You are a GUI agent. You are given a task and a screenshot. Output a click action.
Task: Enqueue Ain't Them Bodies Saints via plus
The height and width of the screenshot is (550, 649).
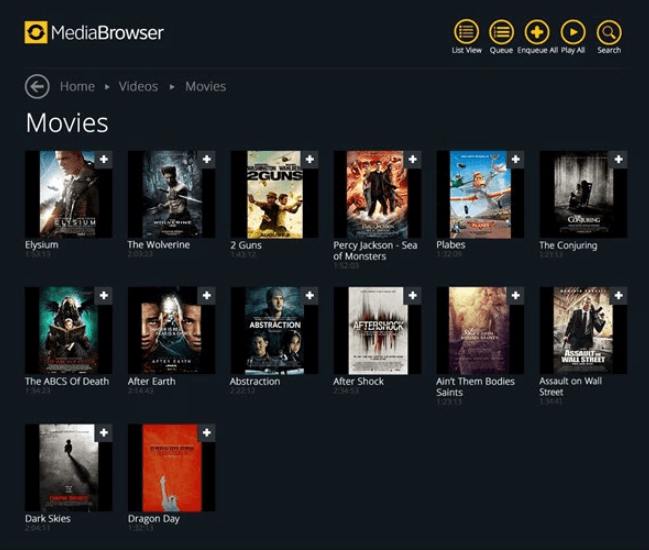515,295
